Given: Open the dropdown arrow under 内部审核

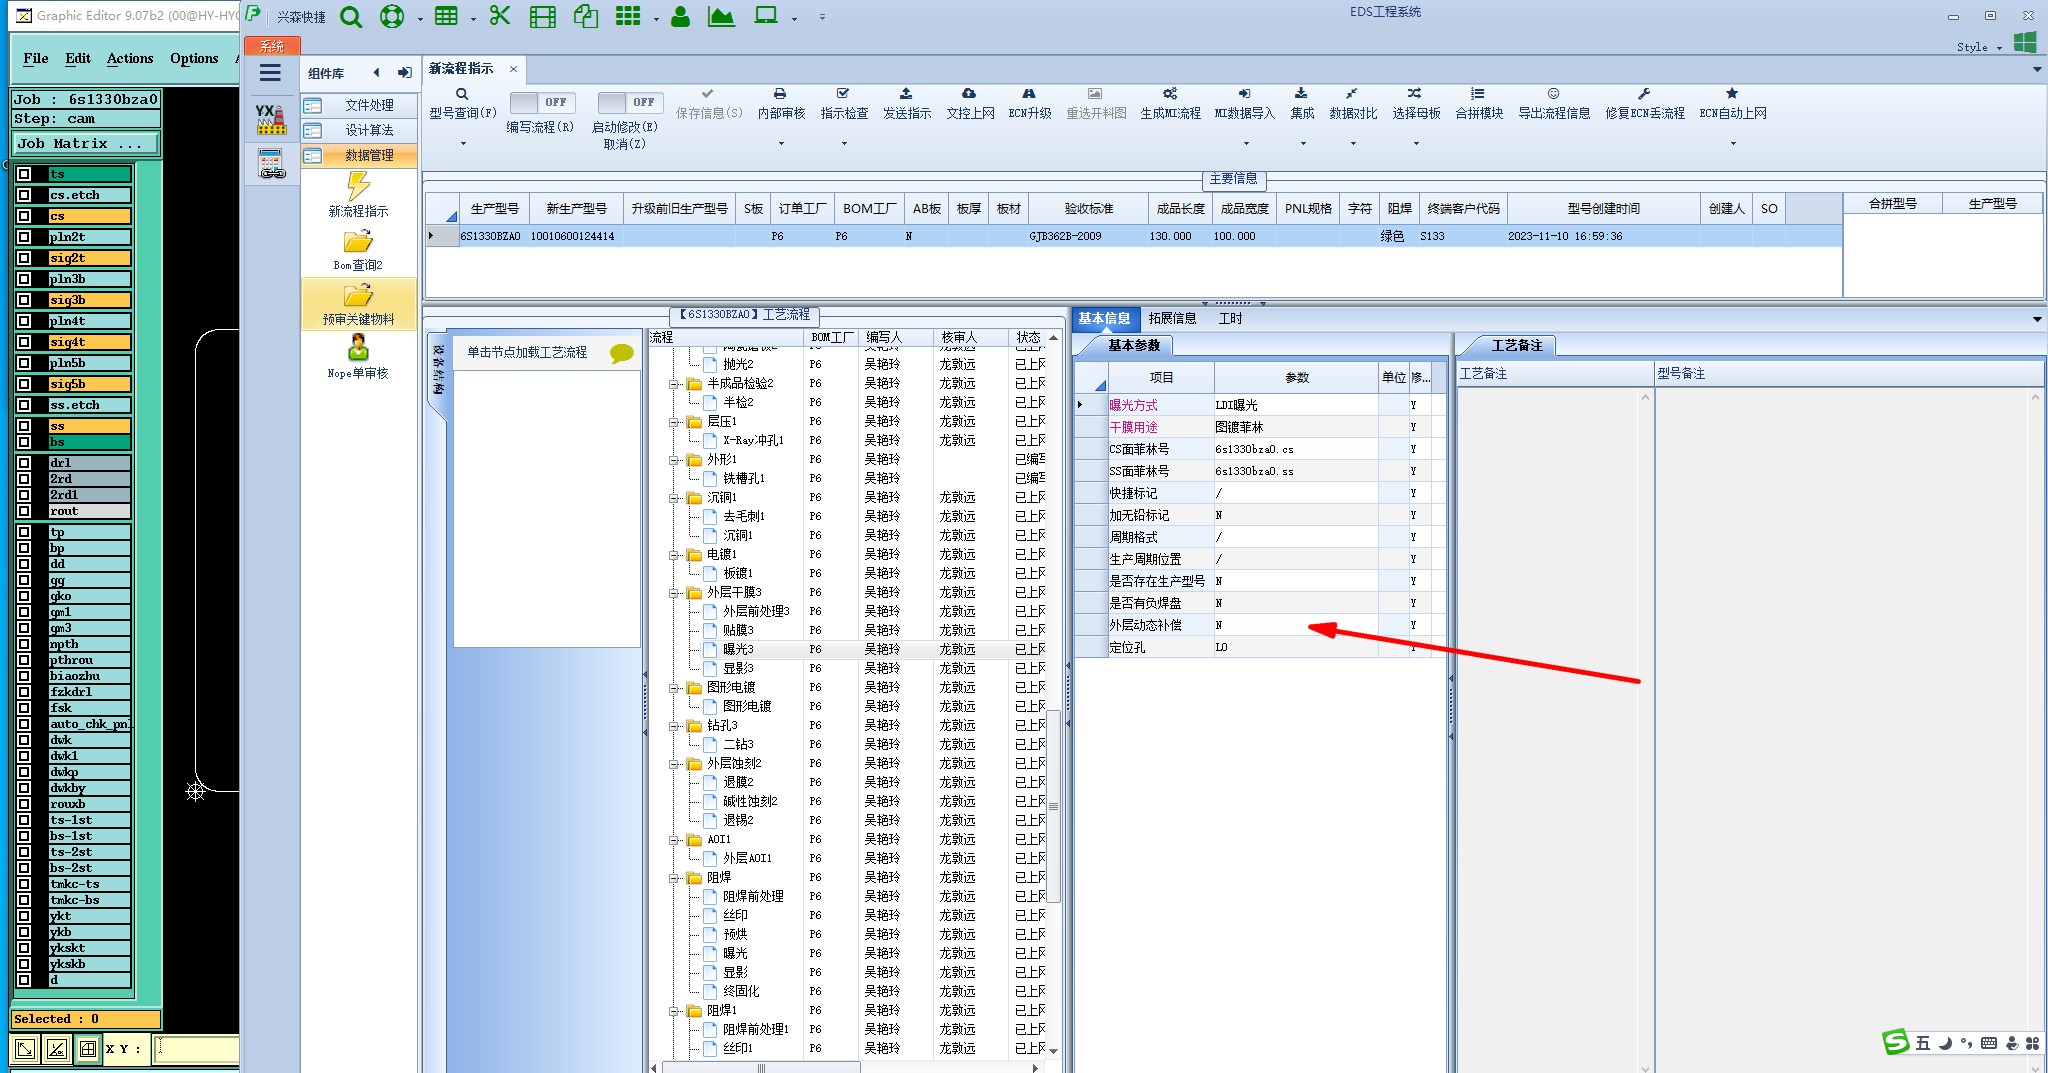Looking at the screenshot, I should [781, 144].
